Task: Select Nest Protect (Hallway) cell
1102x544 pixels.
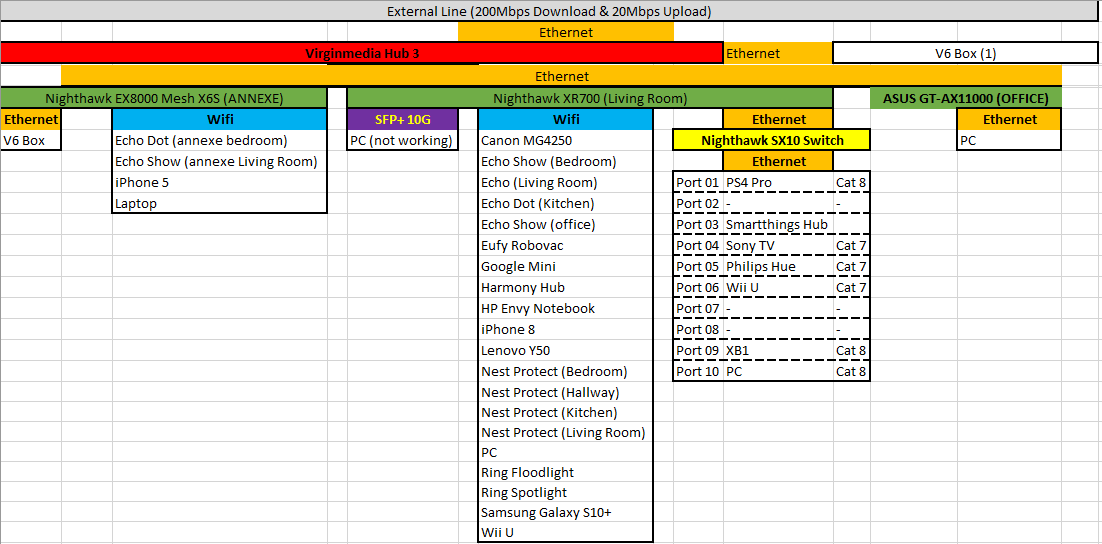Action: [566, 392]
